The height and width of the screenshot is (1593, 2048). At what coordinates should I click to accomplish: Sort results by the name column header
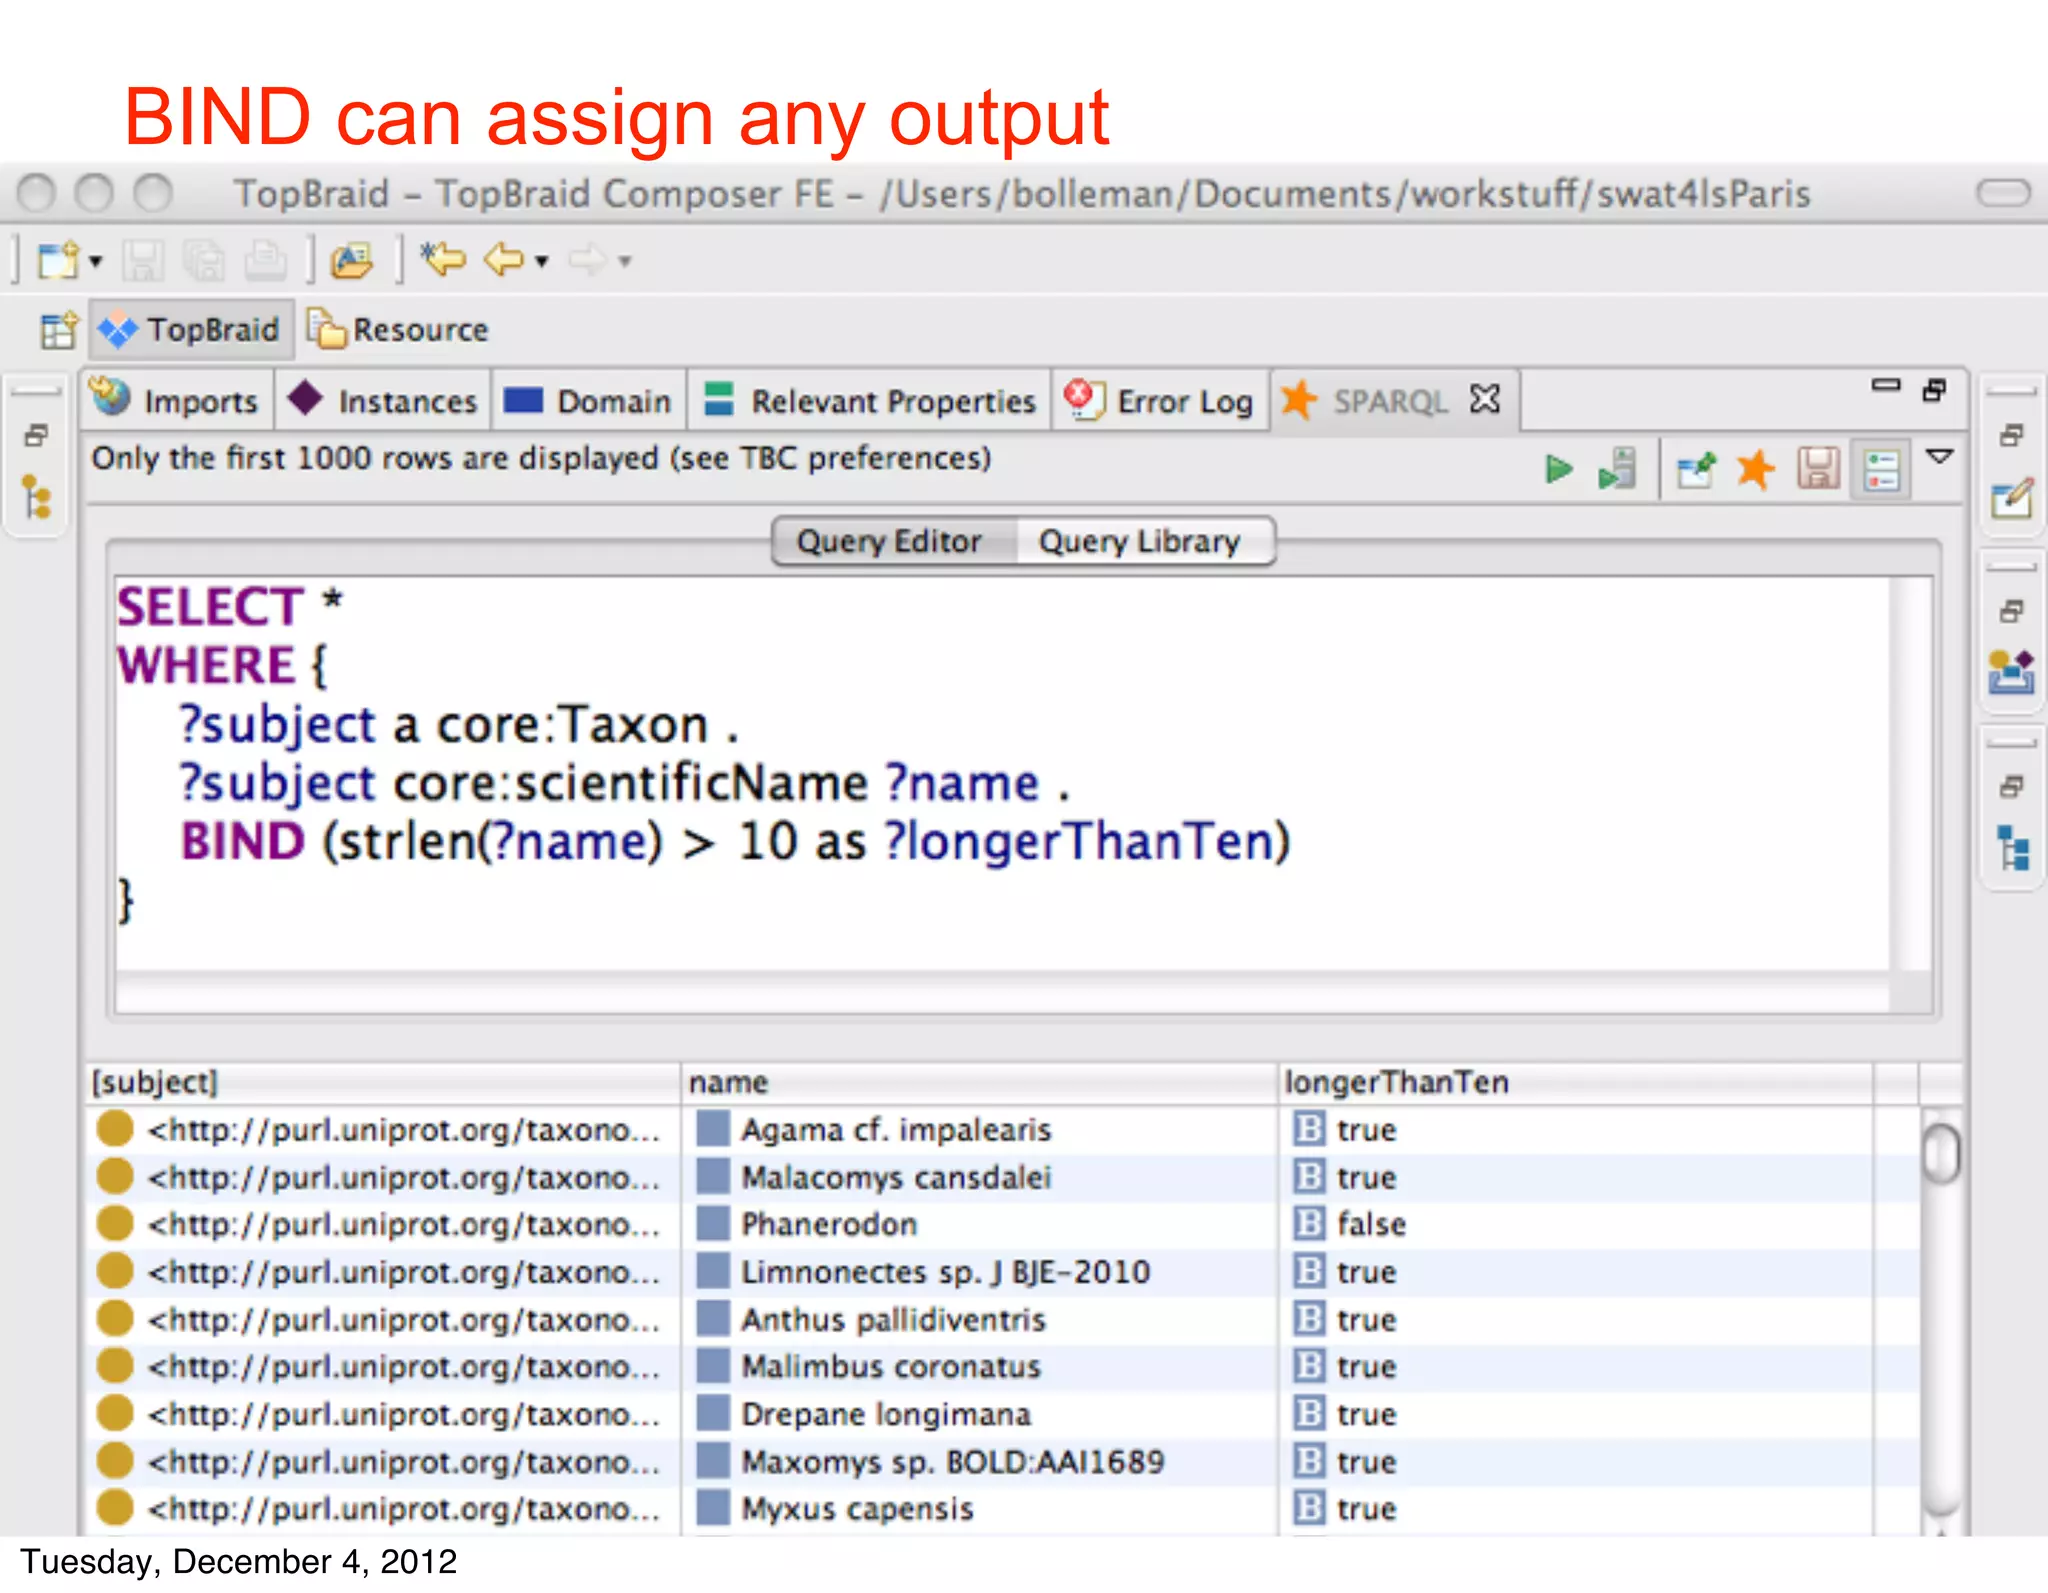click(979, 1083)
